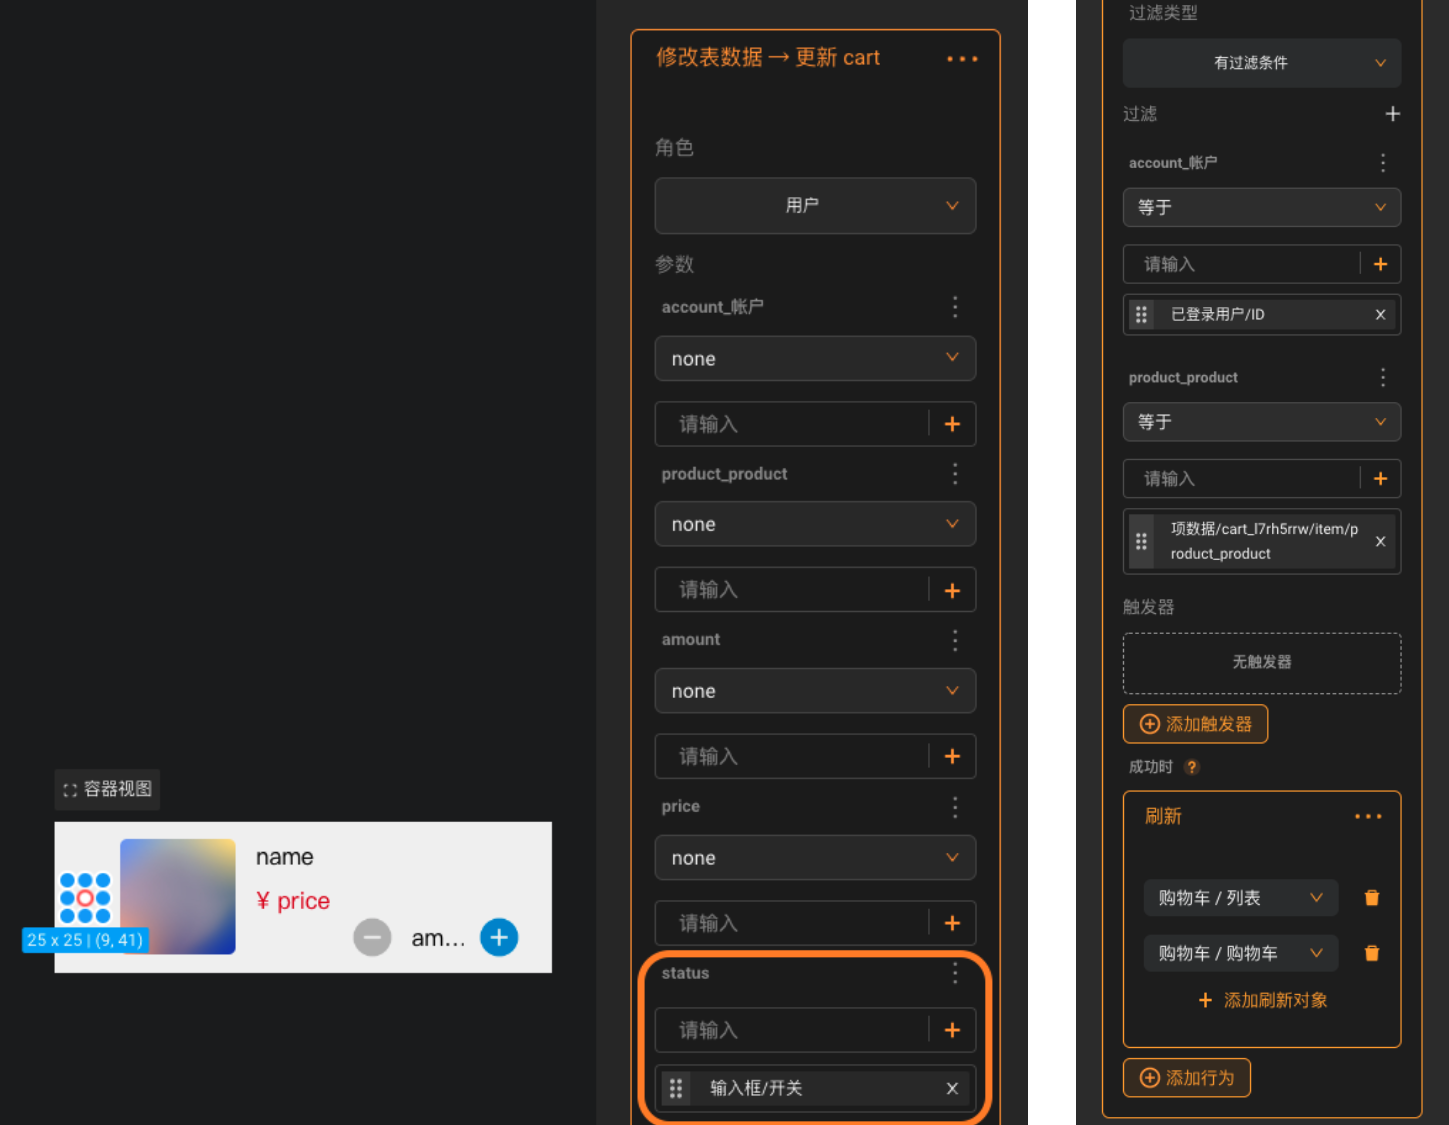Open options menu for price parameter

pyautogui.click(x=955, y=807)
